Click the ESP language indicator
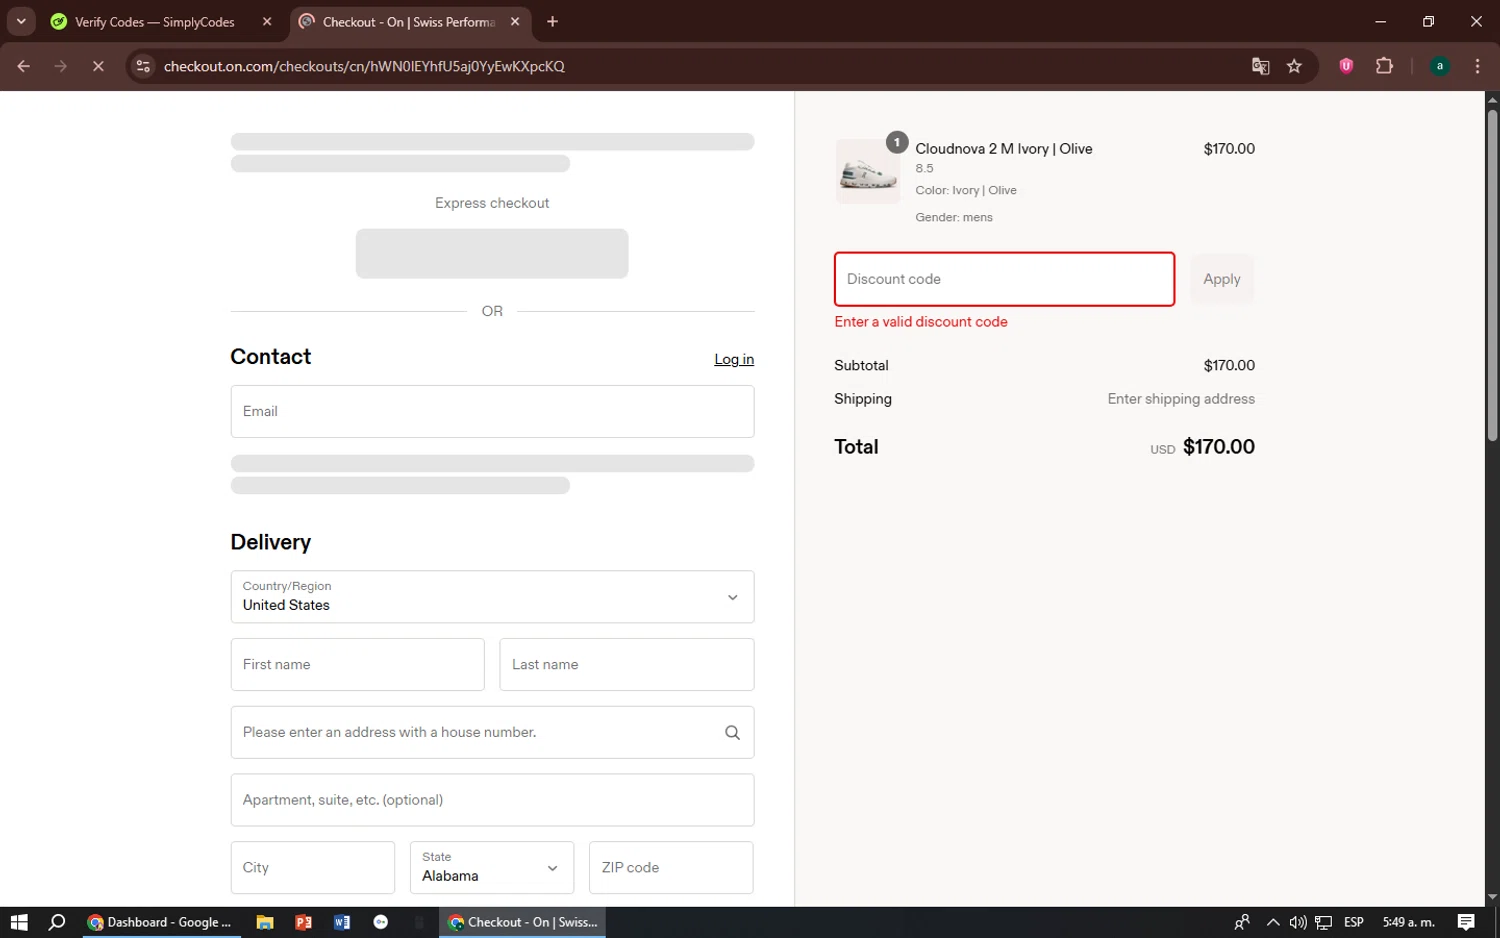 (x=1354, y=922)
